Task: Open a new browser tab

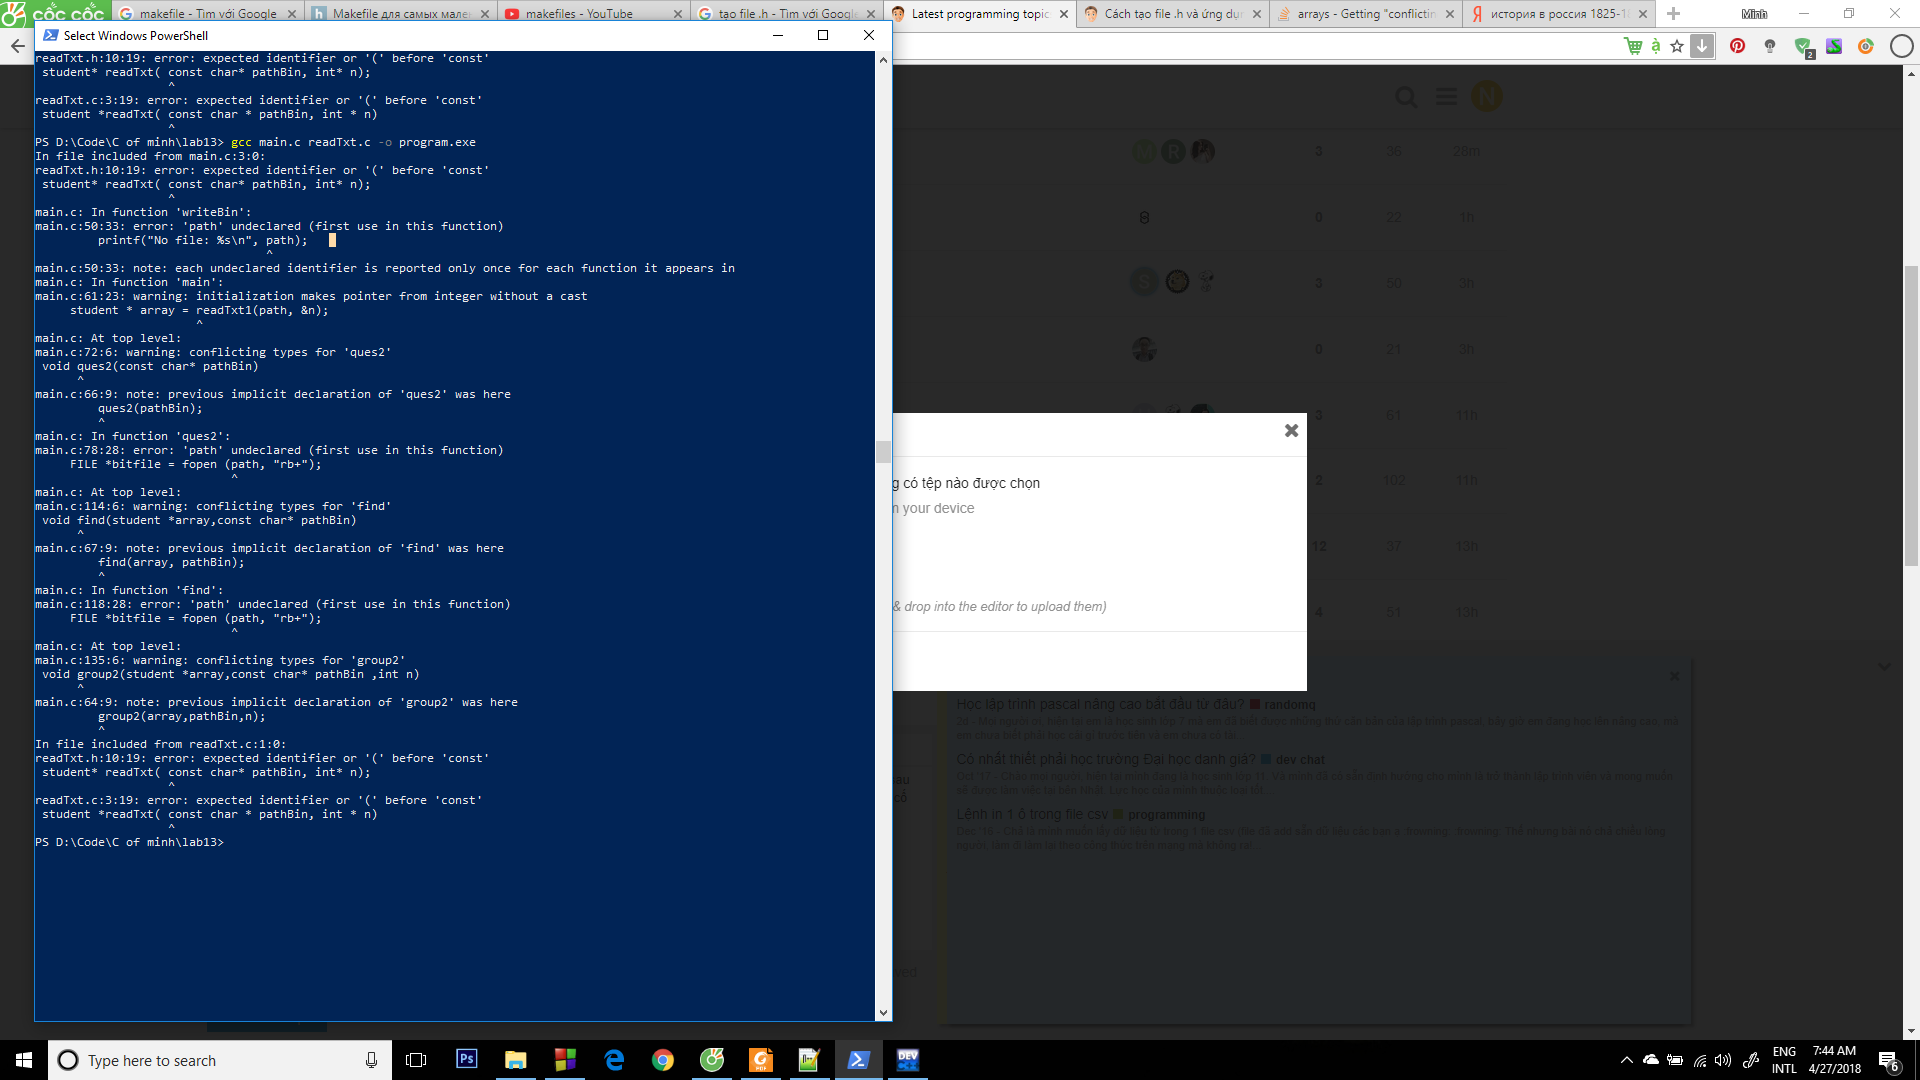Action: click(x=1673, y=14)
